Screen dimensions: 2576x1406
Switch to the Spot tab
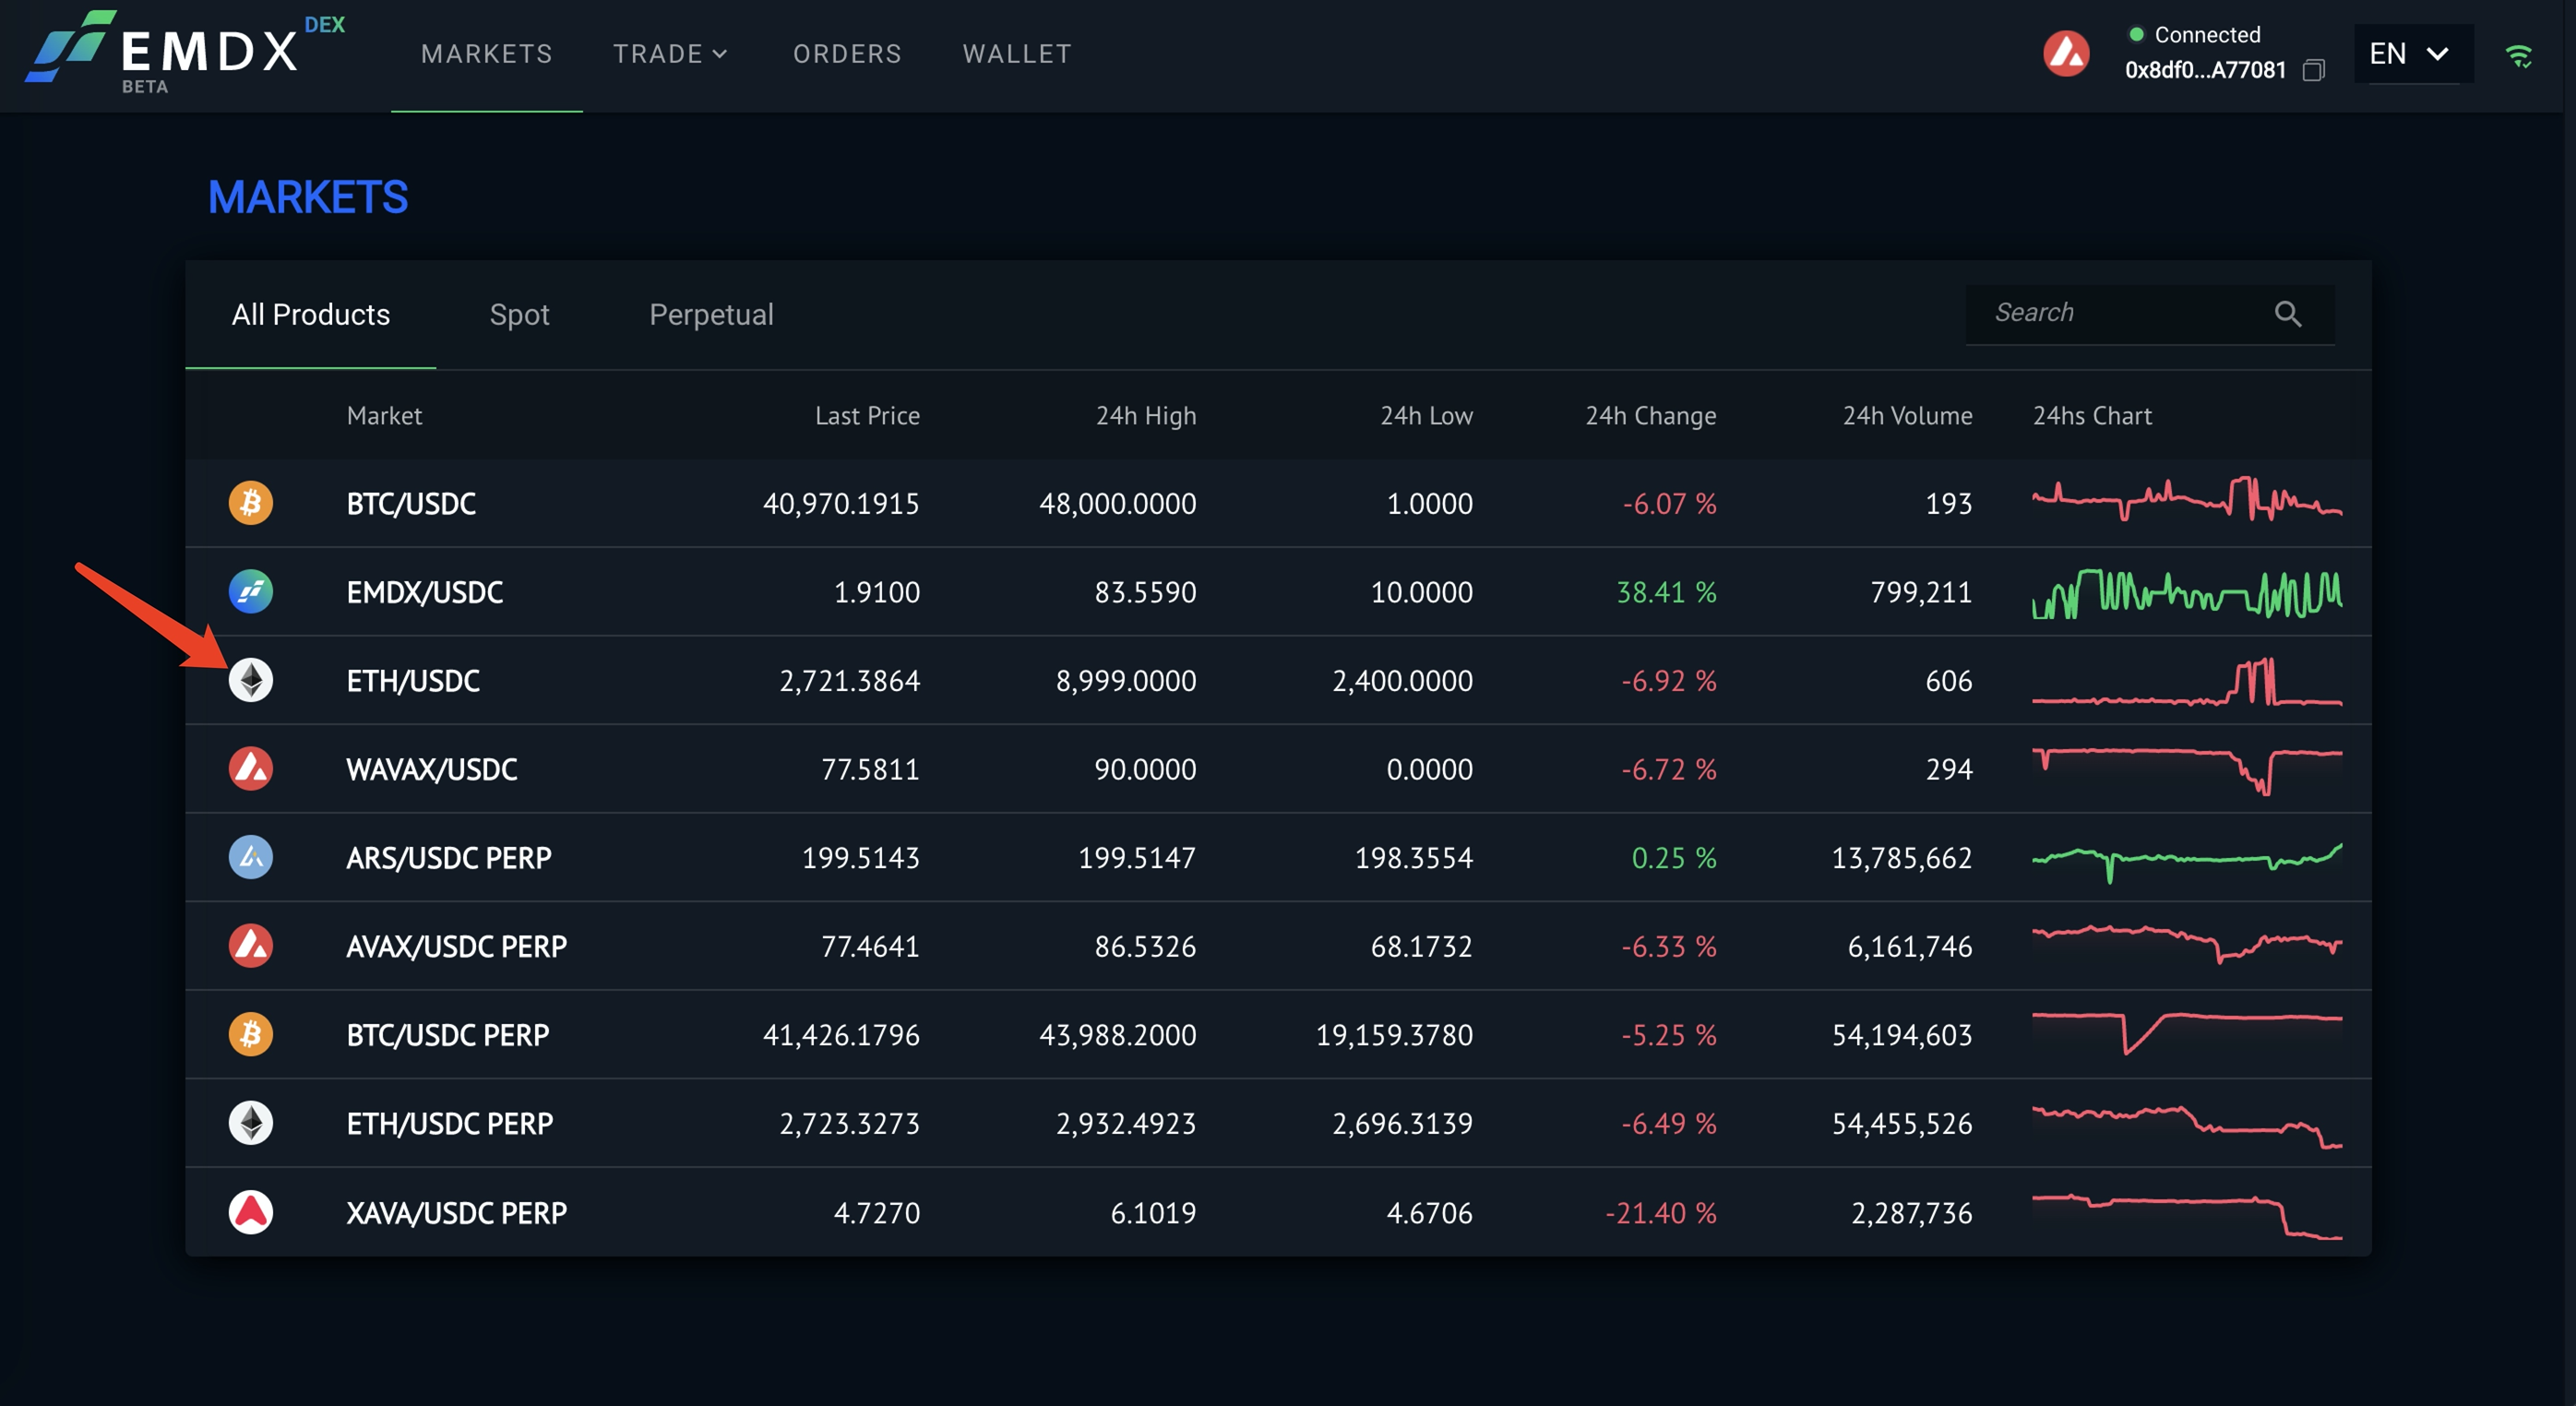click(519, 315)
